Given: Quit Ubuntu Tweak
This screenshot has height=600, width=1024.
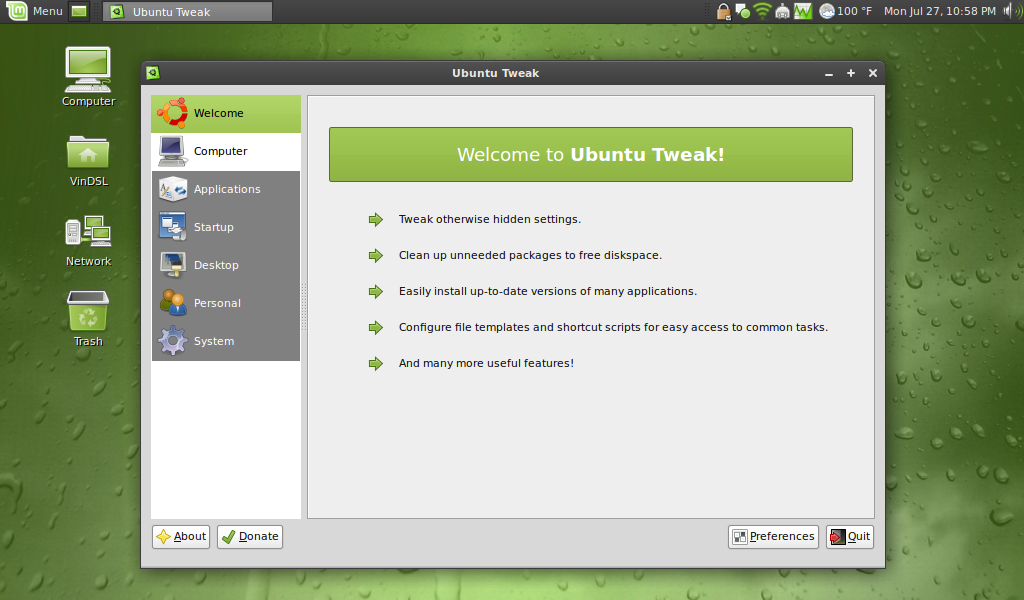Looking at the screenshot, I should tap(850, 537).
